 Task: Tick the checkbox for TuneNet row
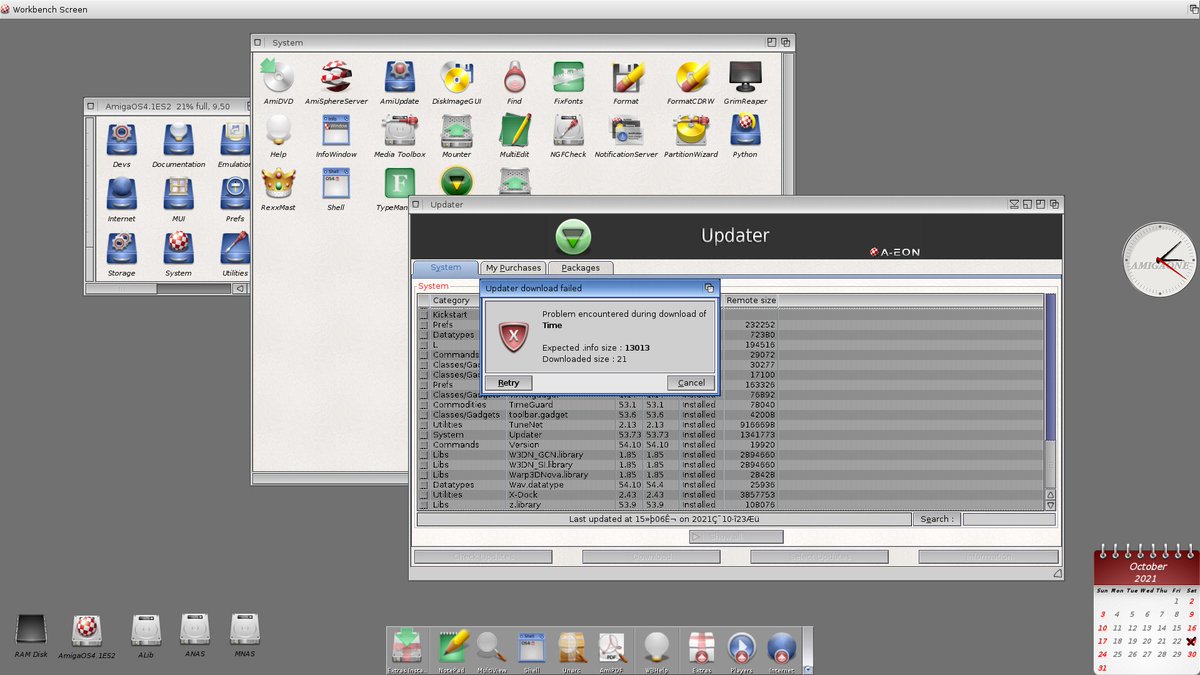(x=424, y=425)
